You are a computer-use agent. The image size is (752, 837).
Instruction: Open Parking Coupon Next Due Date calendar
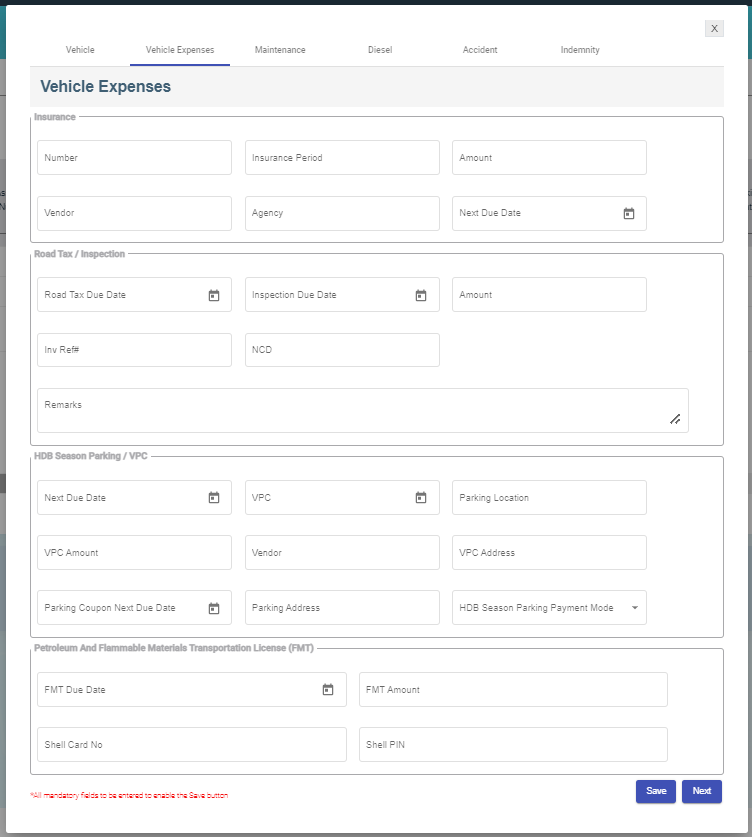213,608
